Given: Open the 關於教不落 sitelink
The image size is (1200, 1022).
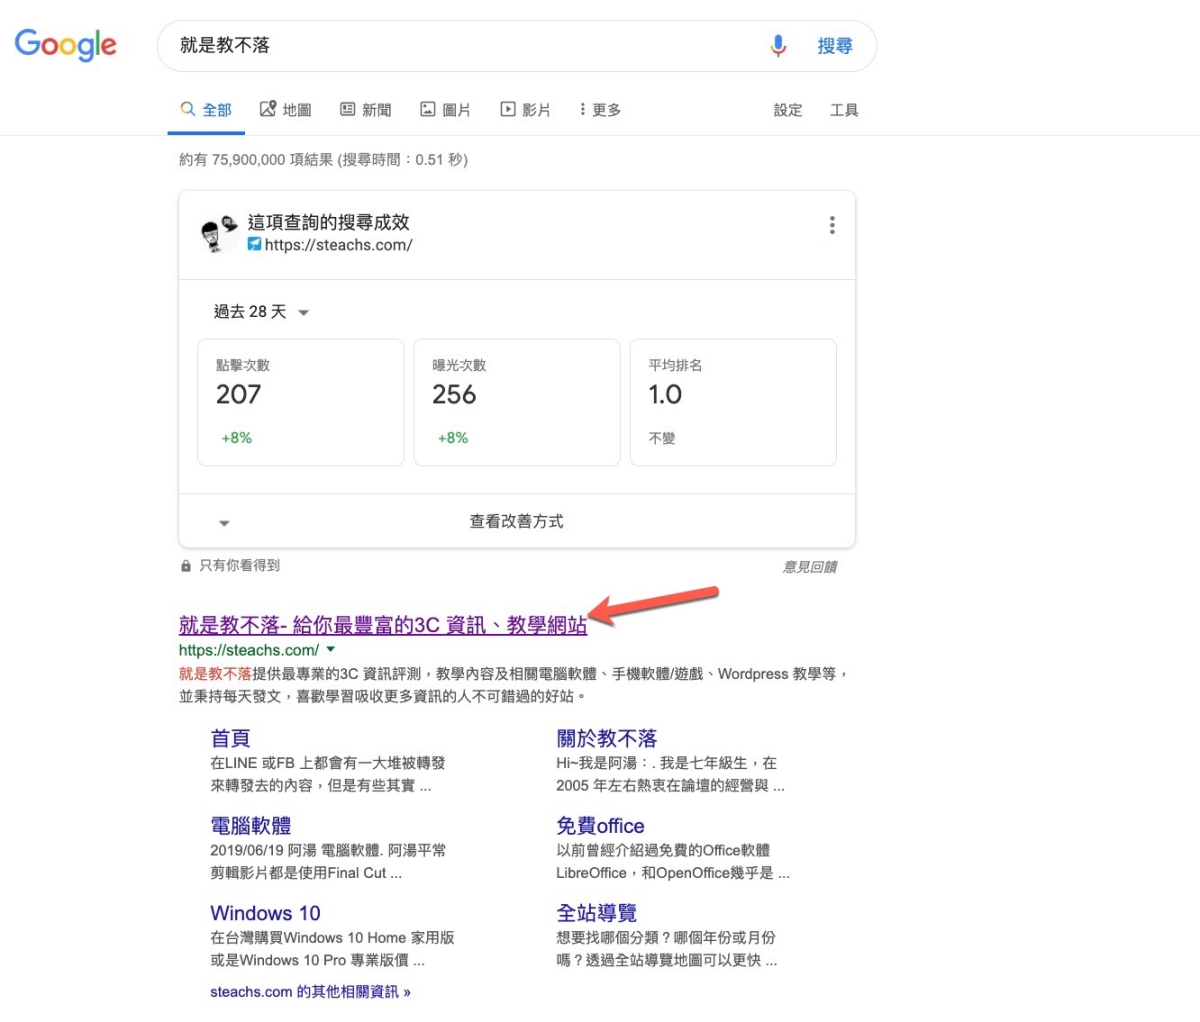Looking at the screenshot, I should click(x=607, y=738).
